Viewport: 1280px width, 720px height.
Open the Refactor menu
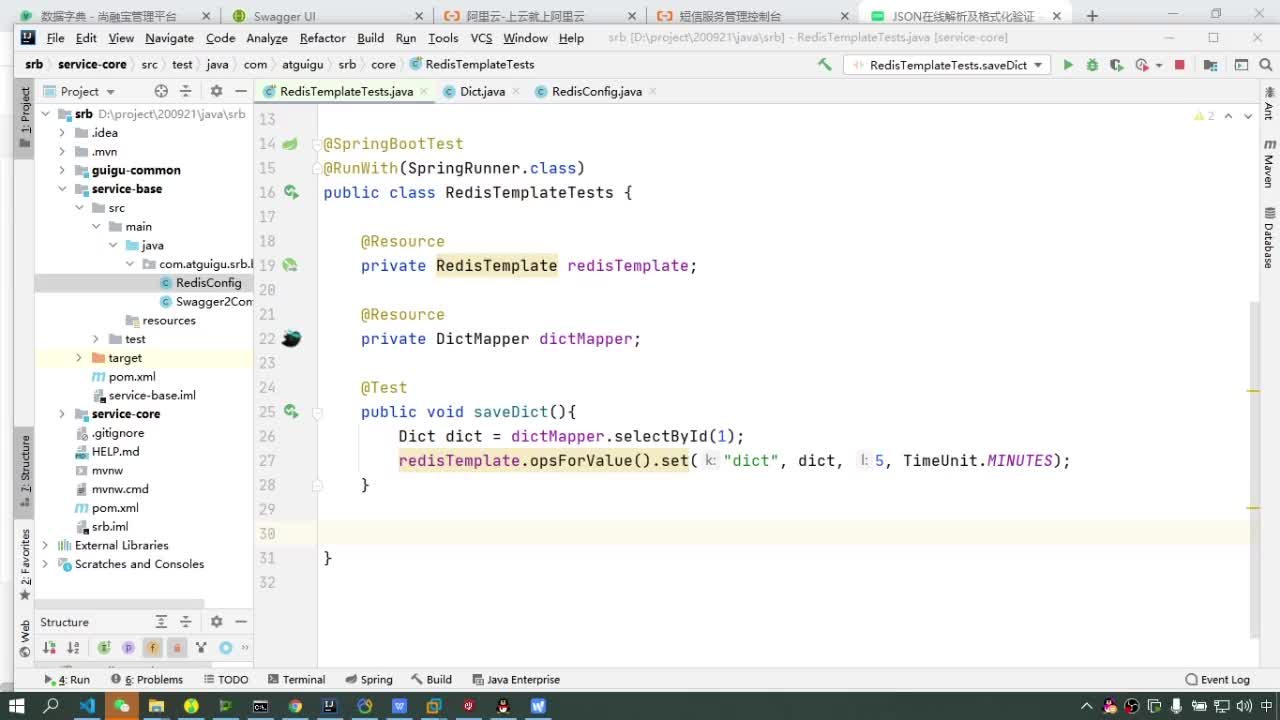pyautogui.click(x=322, y=38)
